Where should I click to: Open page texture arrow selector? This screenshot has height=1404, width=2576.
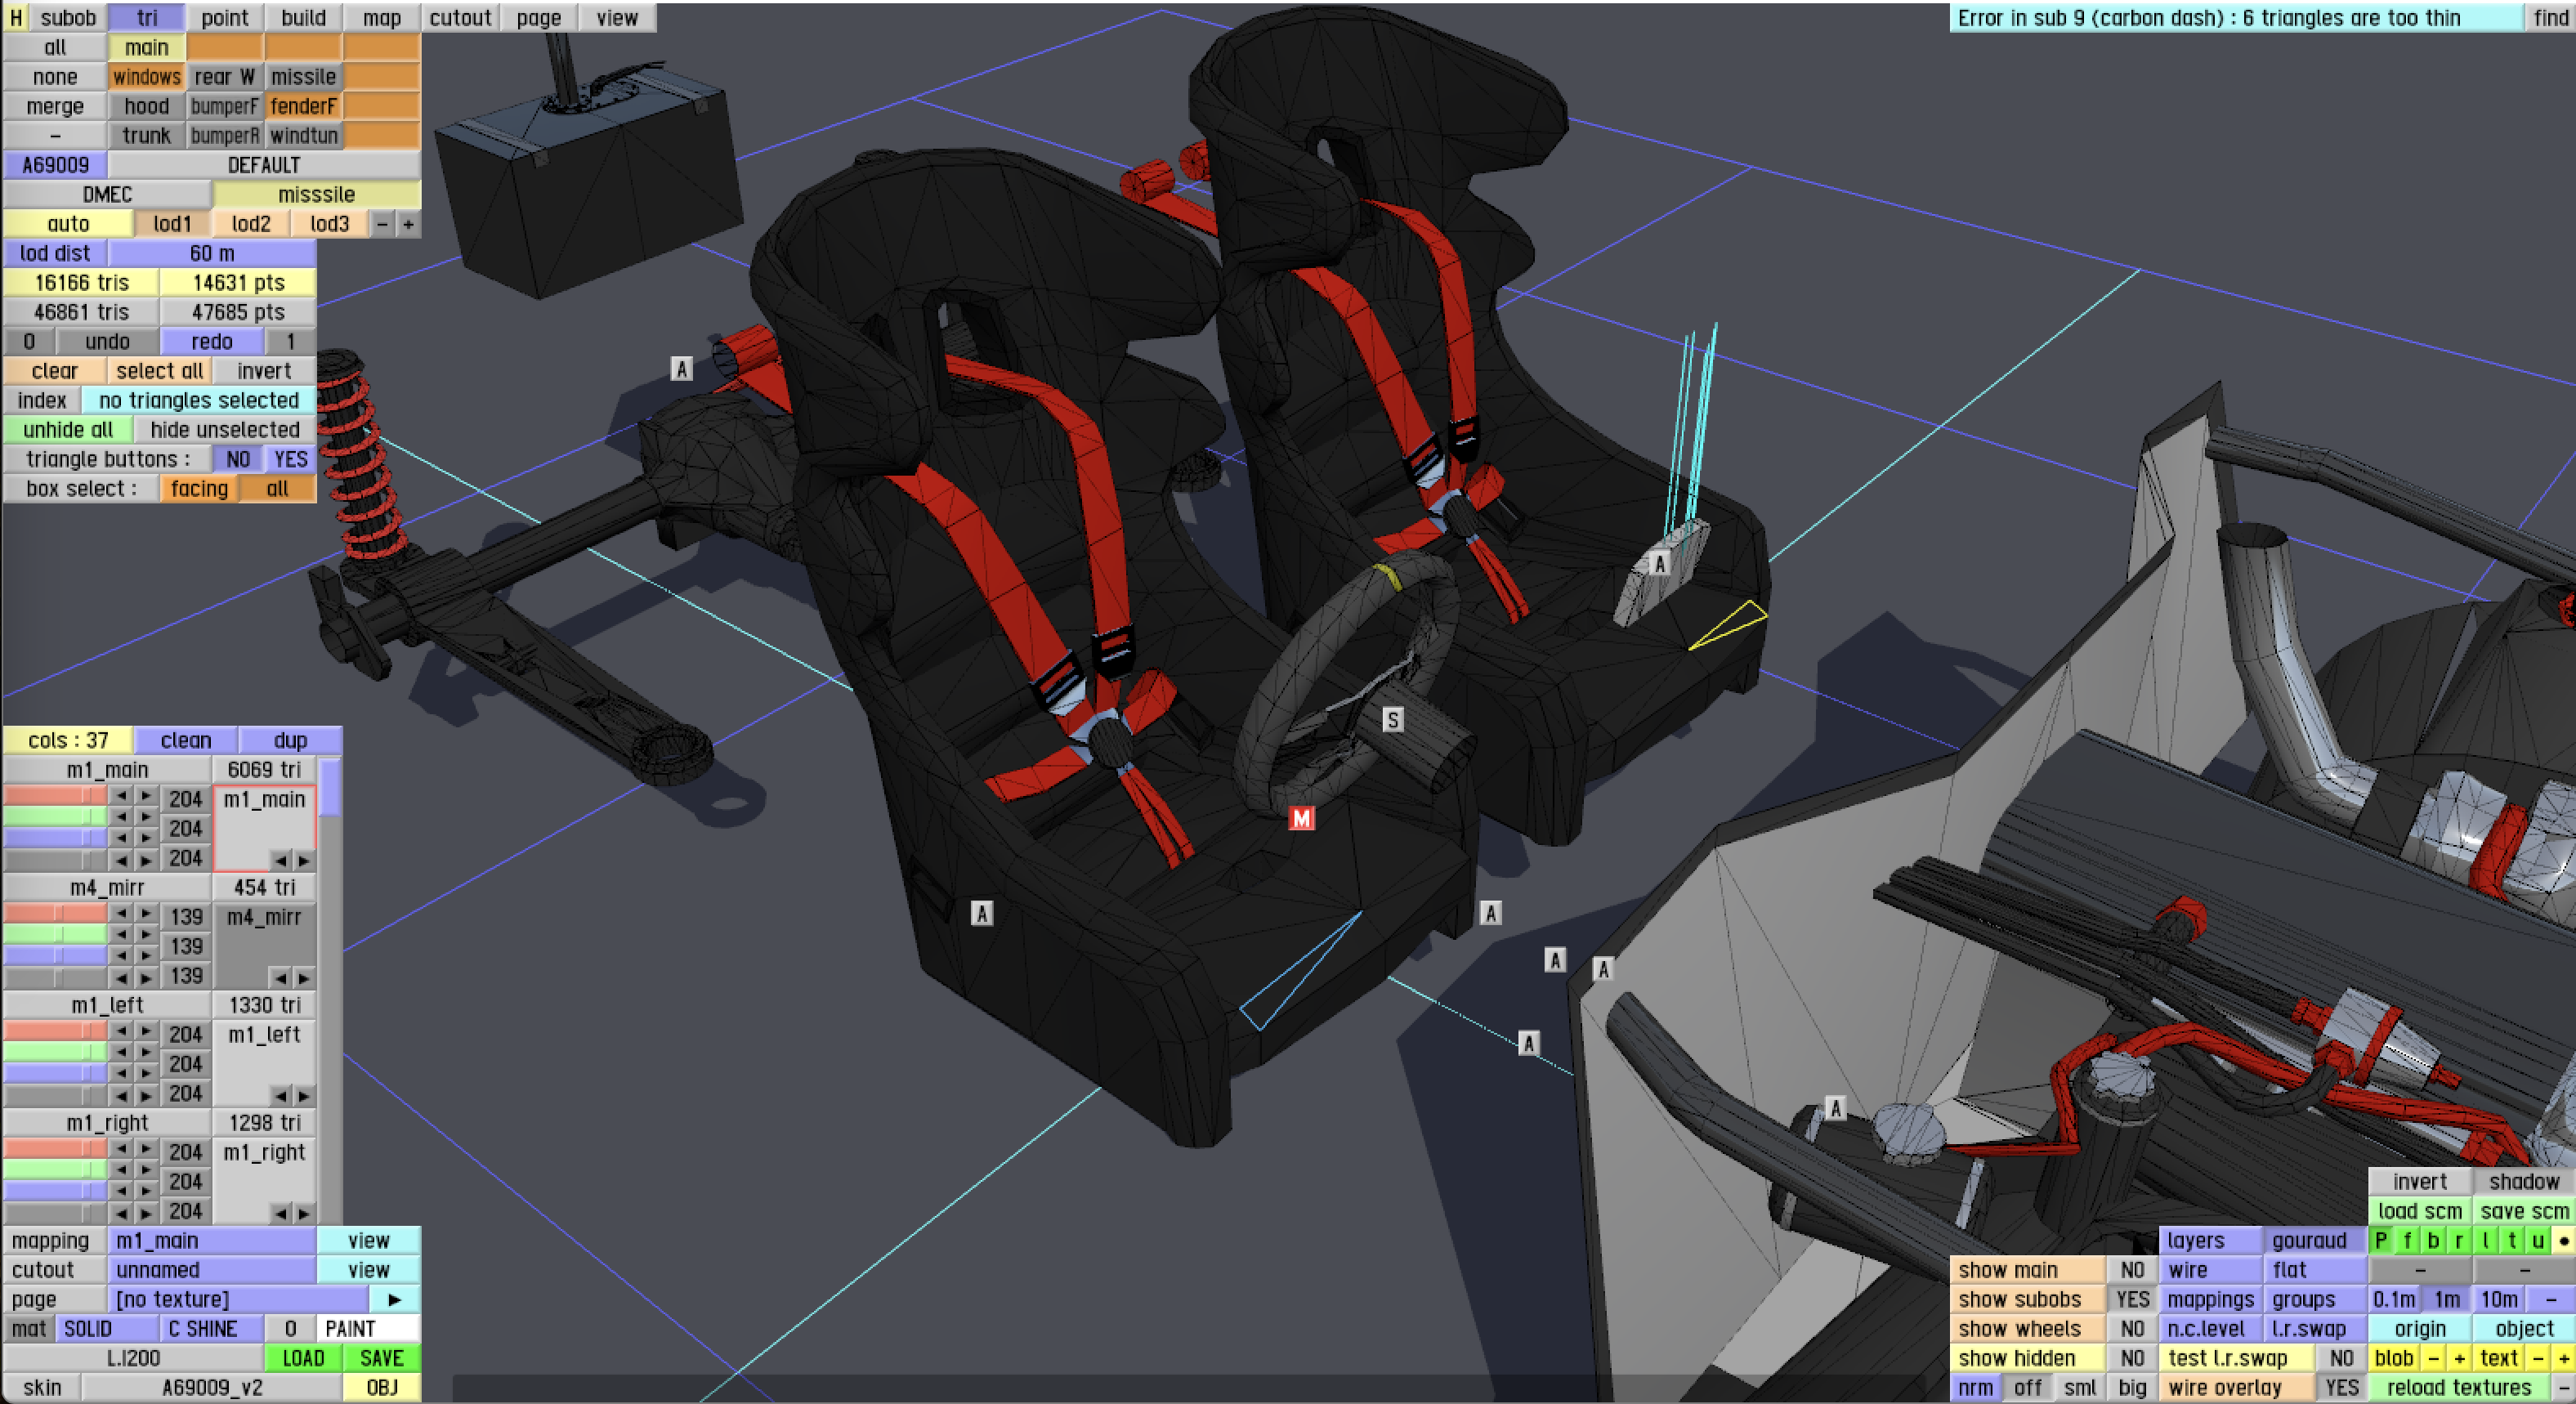(x=394, y=1299)
